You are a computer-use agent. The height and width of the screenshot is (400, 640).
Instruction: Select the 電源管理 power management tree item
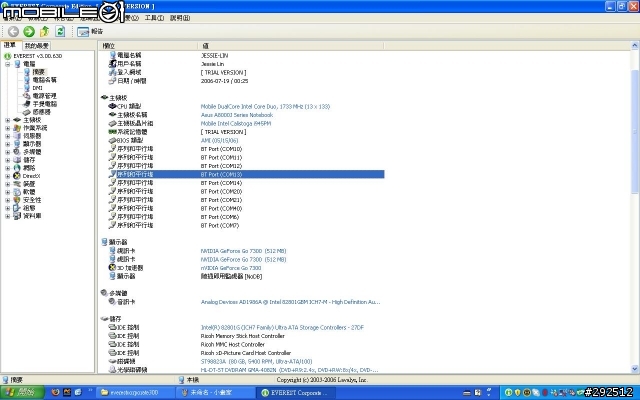click(44, 96)
